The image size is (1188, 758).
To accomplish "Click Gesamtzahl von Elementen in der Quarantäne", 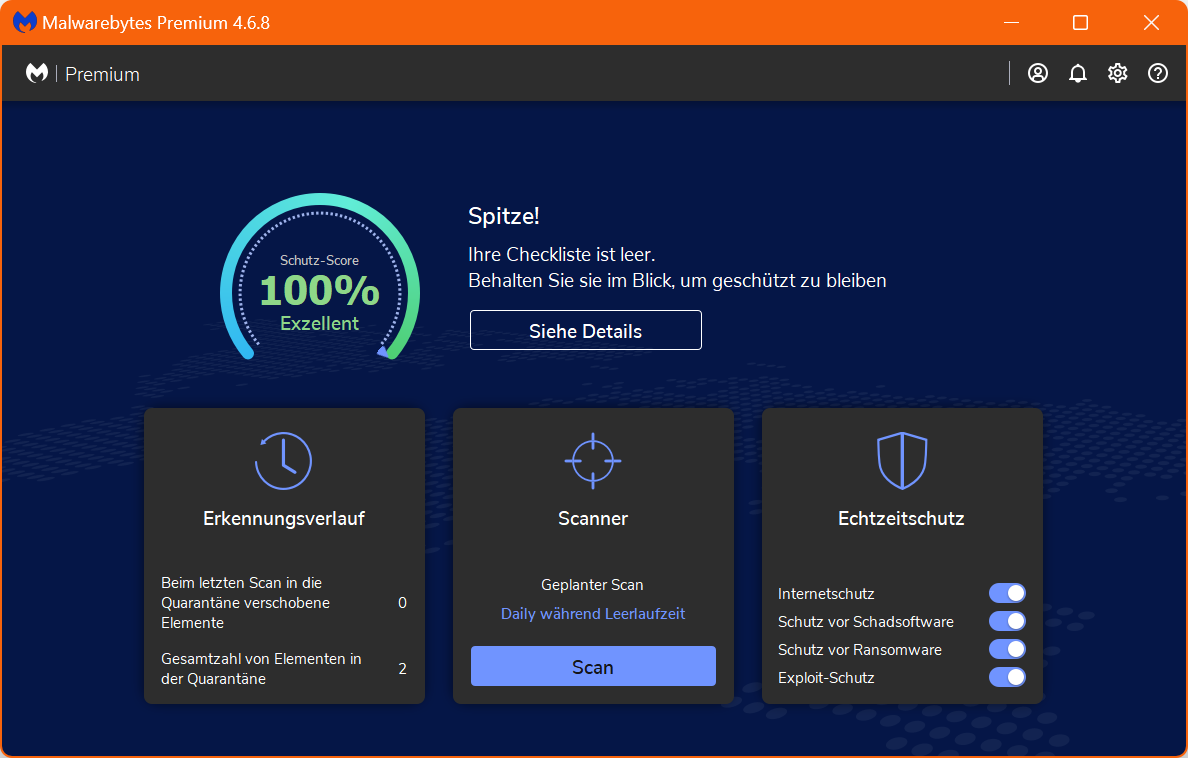I will coord(261,669).
